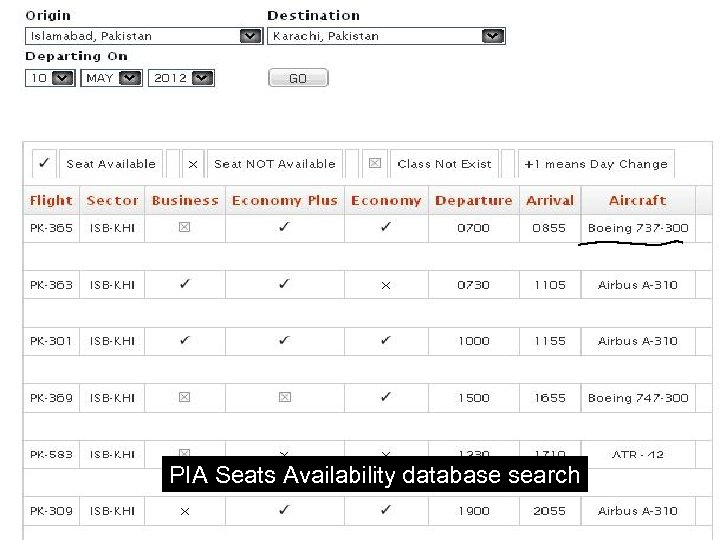
Task: Expand the departure day dropdown showing 10
Action: tap(50, 78)
